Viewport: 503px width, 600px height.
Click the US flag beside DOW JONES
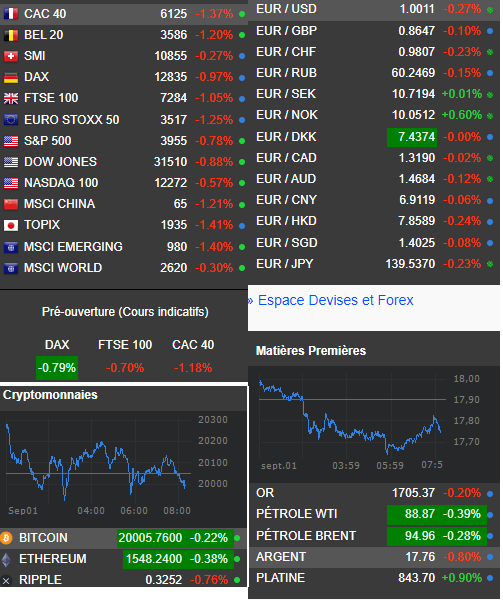coord(11,162)
